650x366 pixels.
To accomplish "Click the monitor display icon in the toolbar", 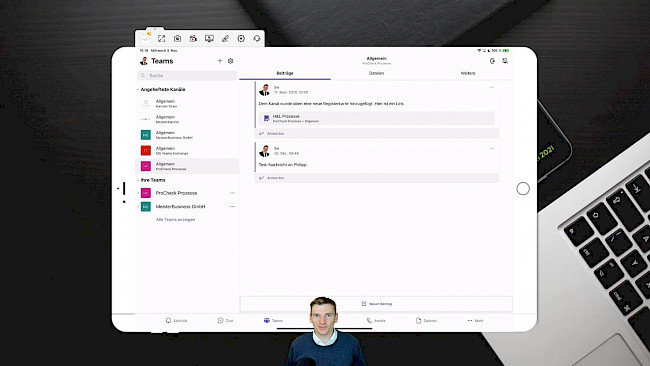I will [209, 39].
